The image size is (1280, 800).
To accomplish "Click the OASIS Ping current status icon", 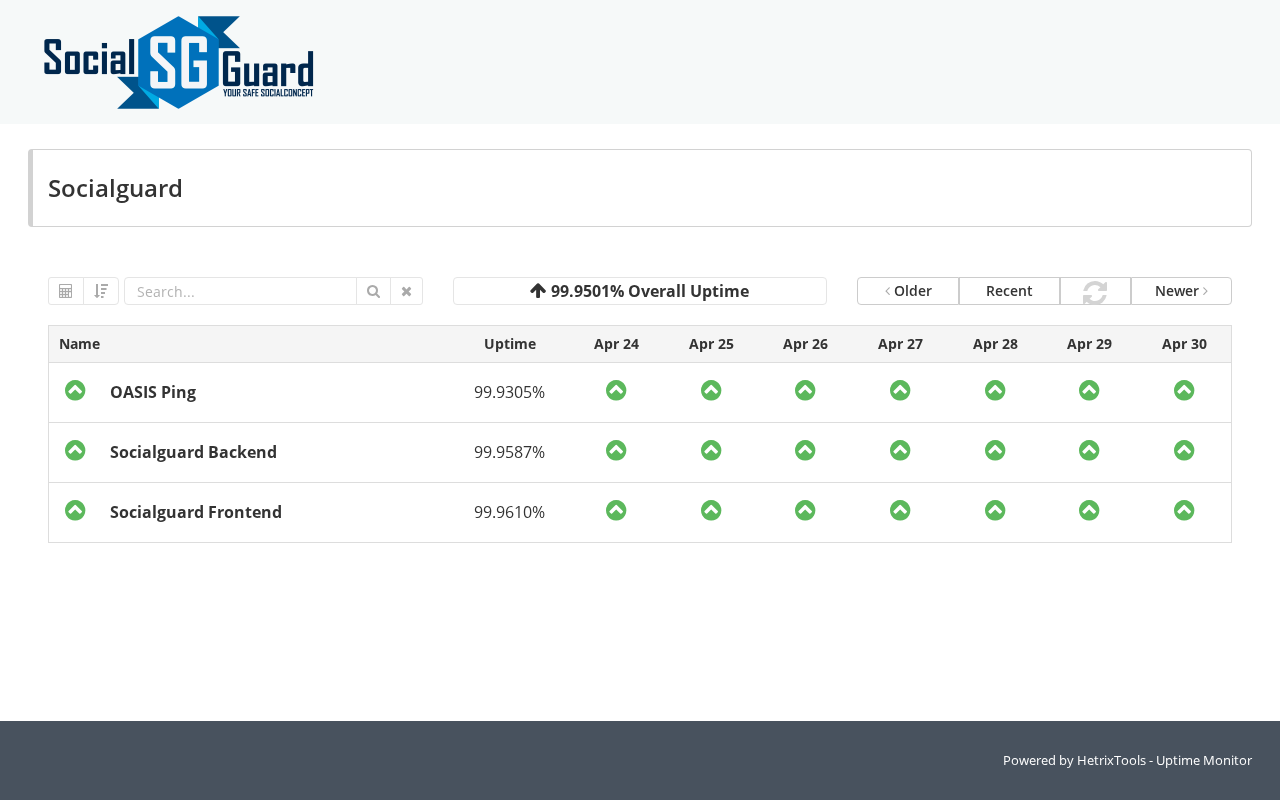I will (x=75, y=390).
